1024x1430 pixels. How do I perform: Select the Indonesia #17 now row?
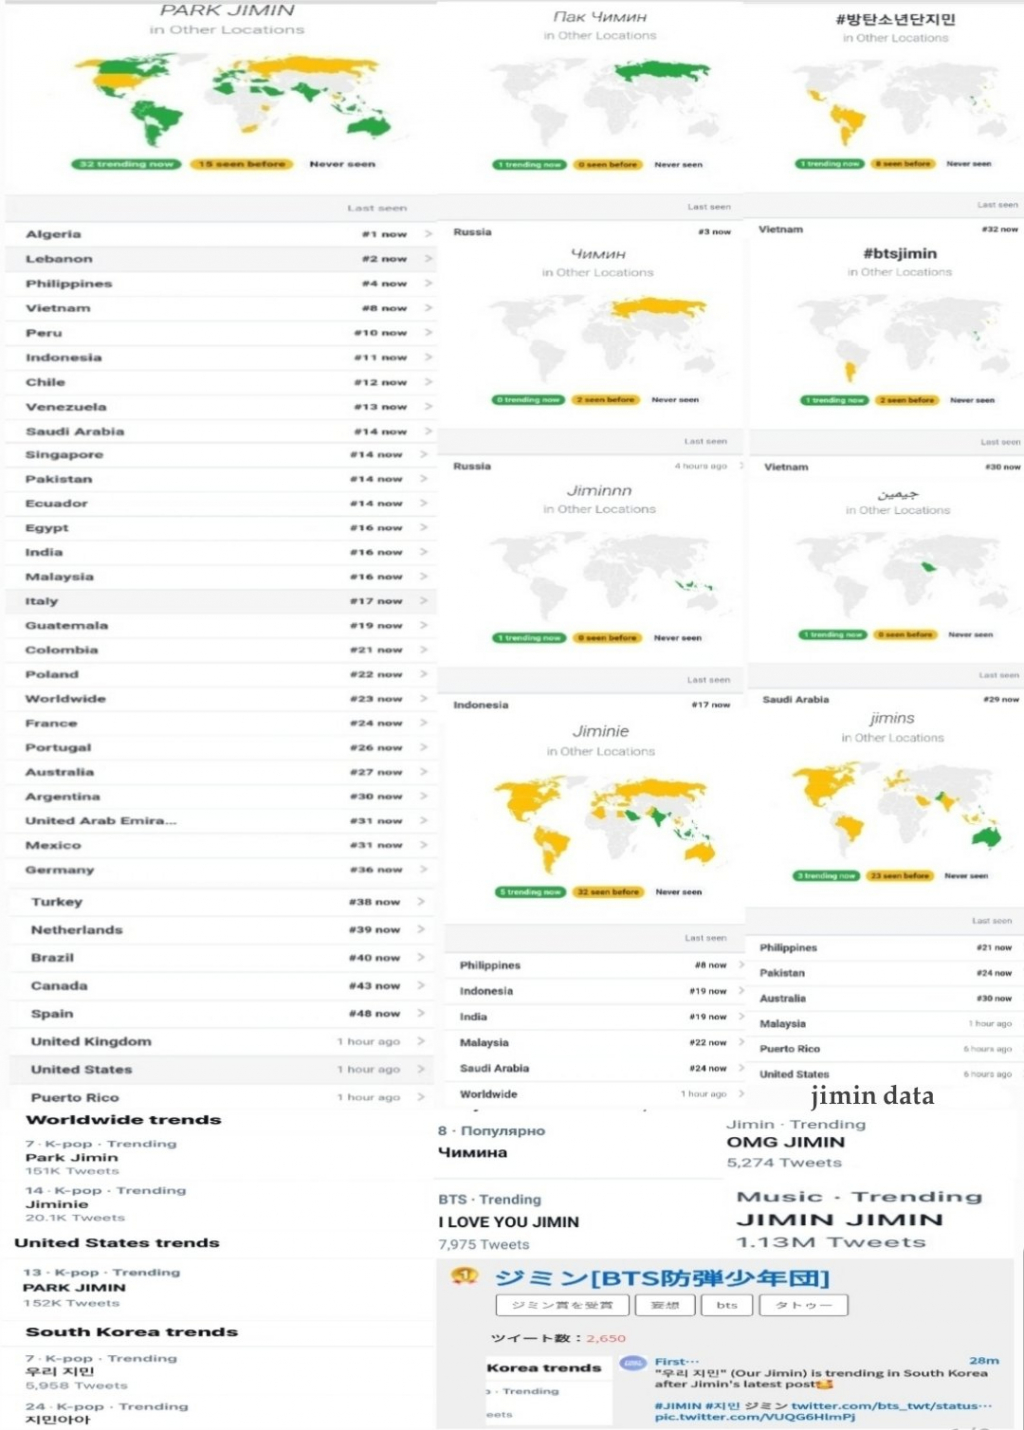point(593,705)
